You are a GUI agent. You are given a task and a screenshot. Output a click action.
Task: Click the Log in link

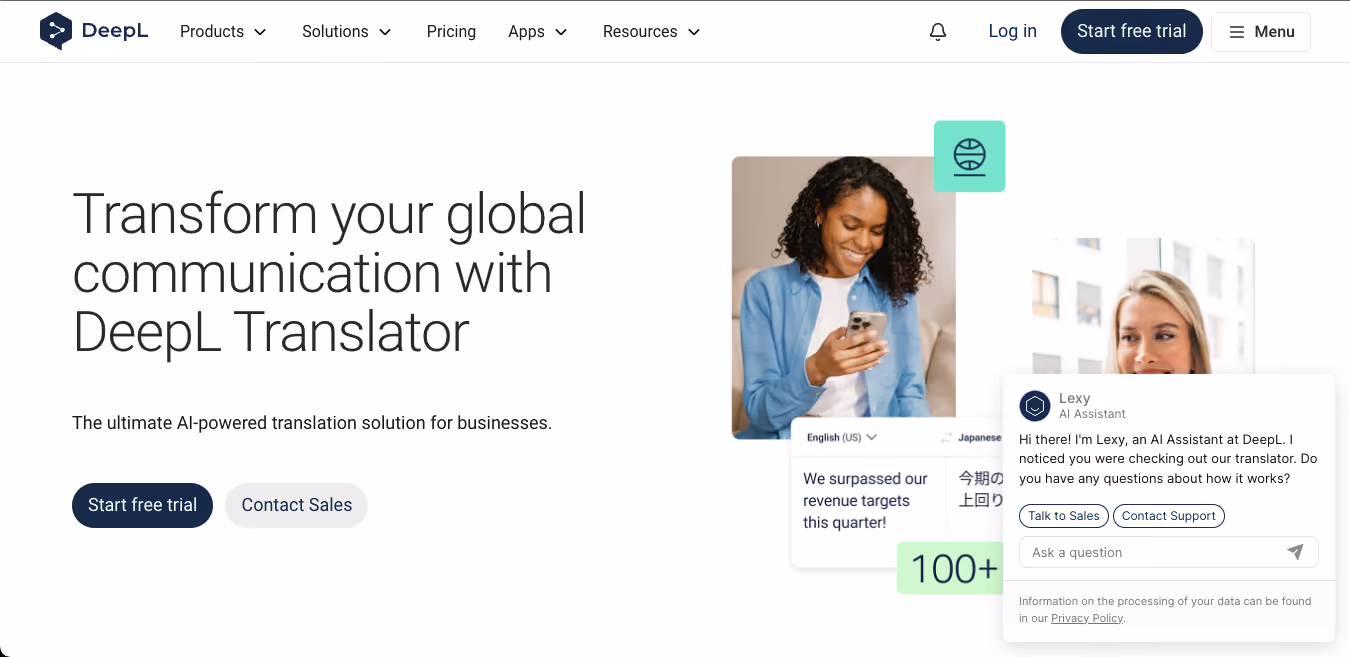(x=1012, y=31)
